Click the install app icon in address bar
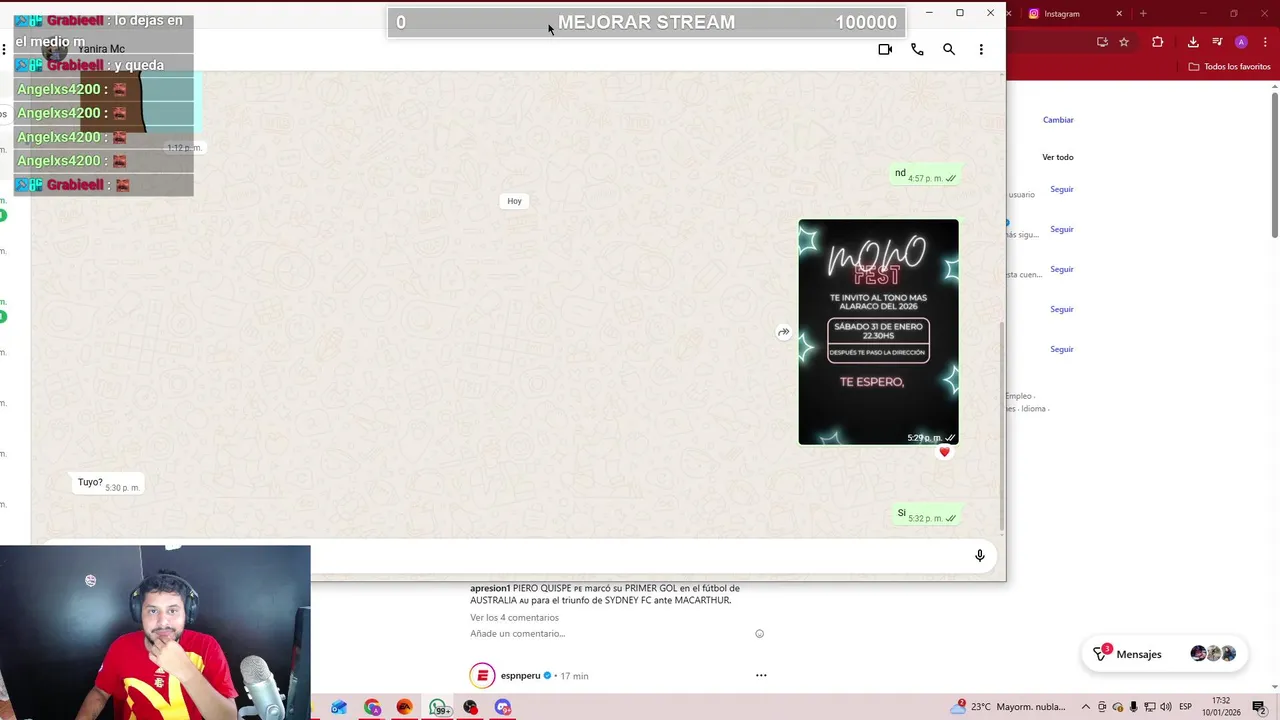The height and width of the screenshot is (720, 1280). point(1102,42)
